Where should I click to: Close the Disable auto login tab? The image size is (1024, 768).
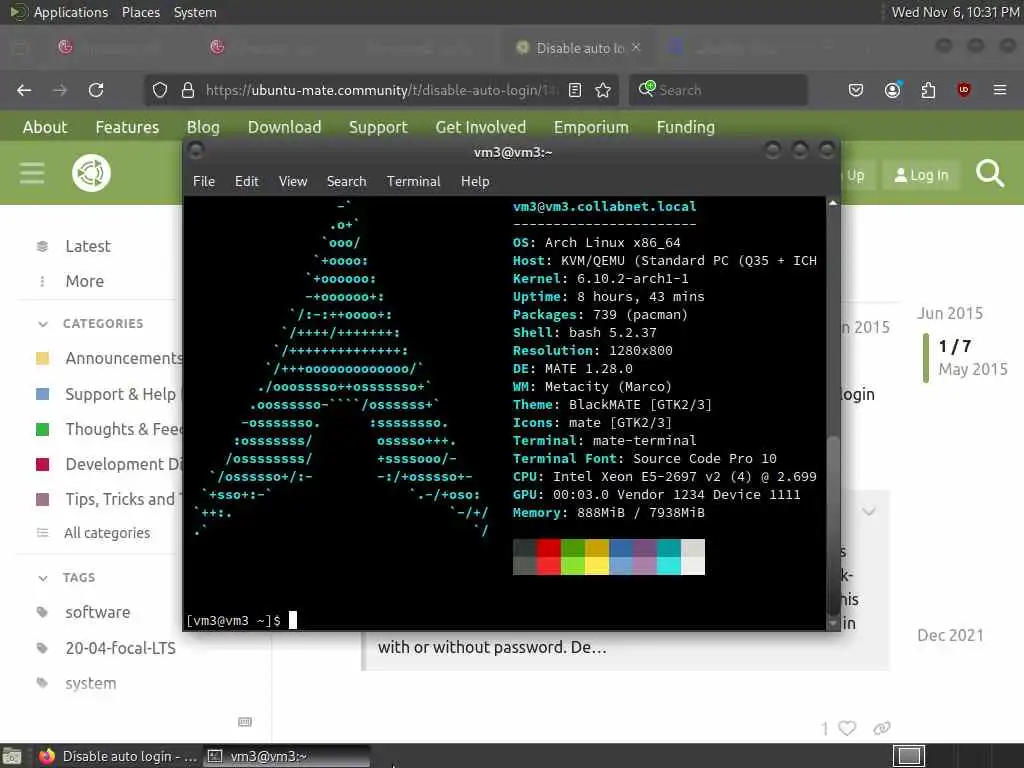pyautogui.click(x=636, y=47)
